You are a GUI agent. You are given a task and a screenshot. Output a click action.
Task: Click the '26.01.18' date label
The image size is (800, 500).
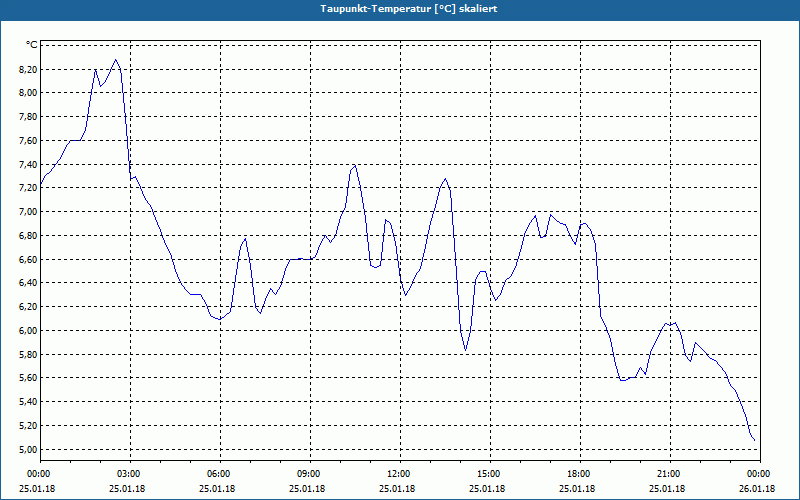(757, 489)
